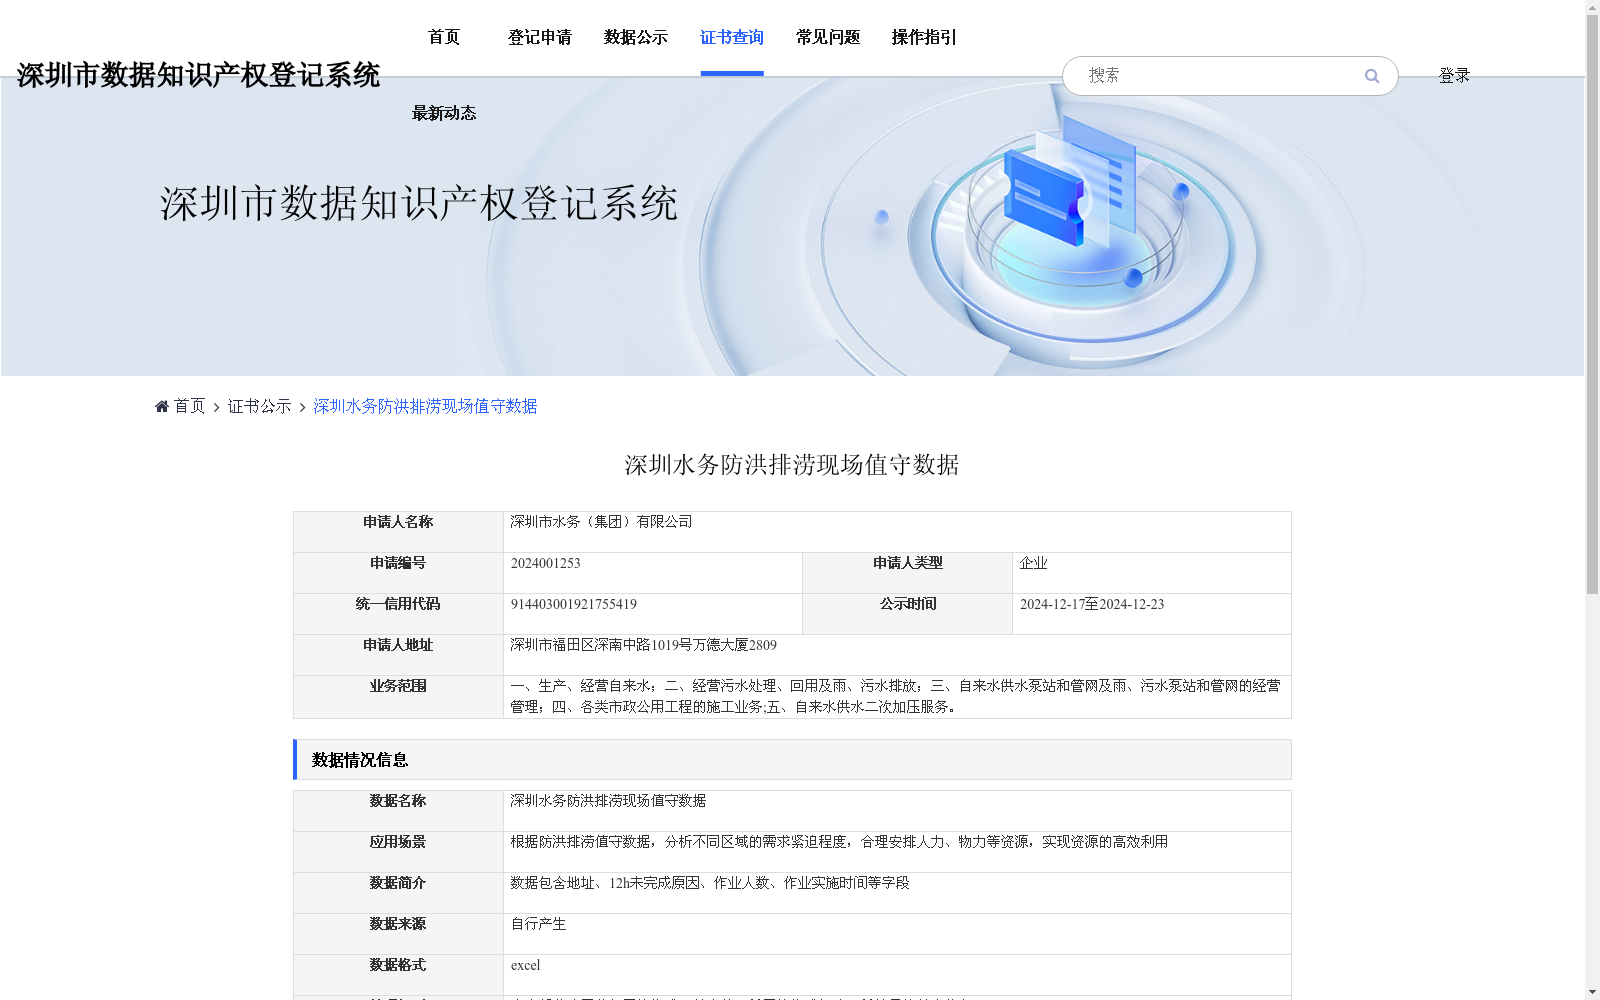Image resolution: width=1600 pixels, height=1000 pixels.
Task: Click the scroll-up arrow on the scrollbar
Action: pyautogui.click(x=1592, y=8)
